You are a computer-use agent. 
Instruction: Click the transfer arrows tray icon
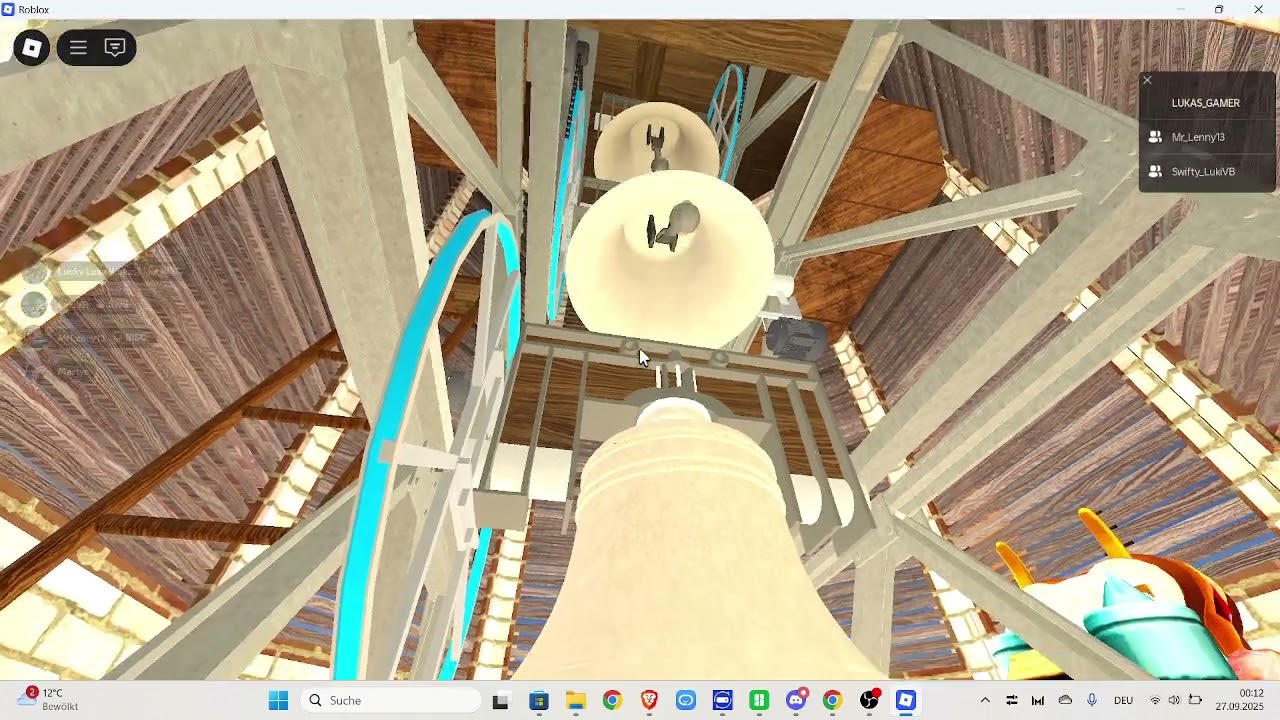tap(1012, 701)
